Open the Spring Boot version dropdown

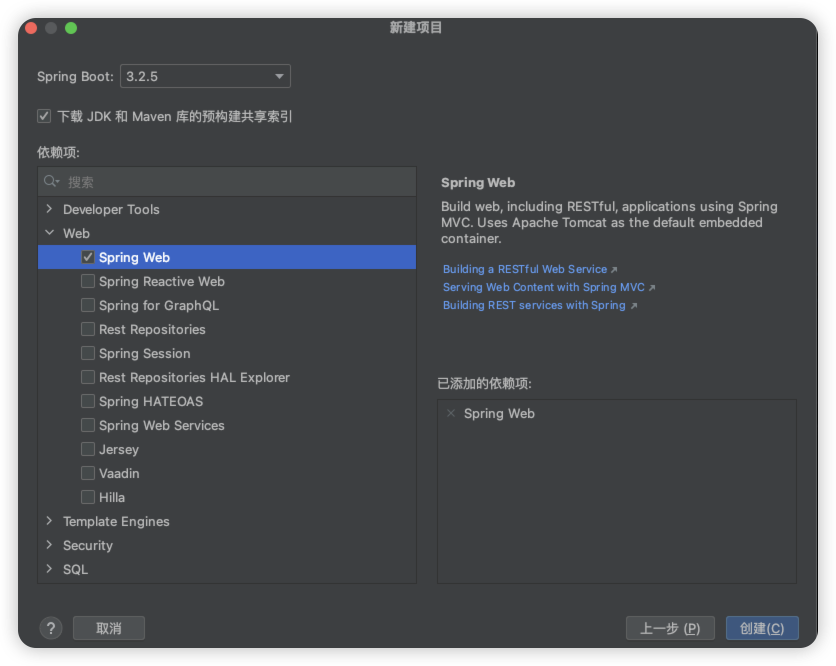(277, 76)
